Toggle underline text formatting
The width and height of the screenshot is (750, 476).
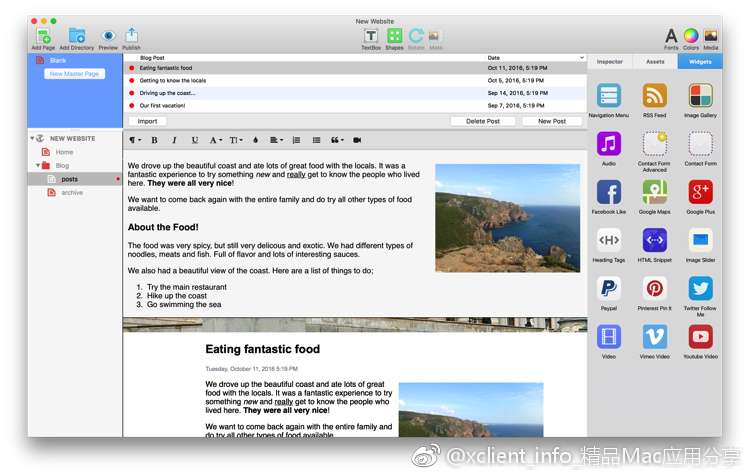(194, 140)
